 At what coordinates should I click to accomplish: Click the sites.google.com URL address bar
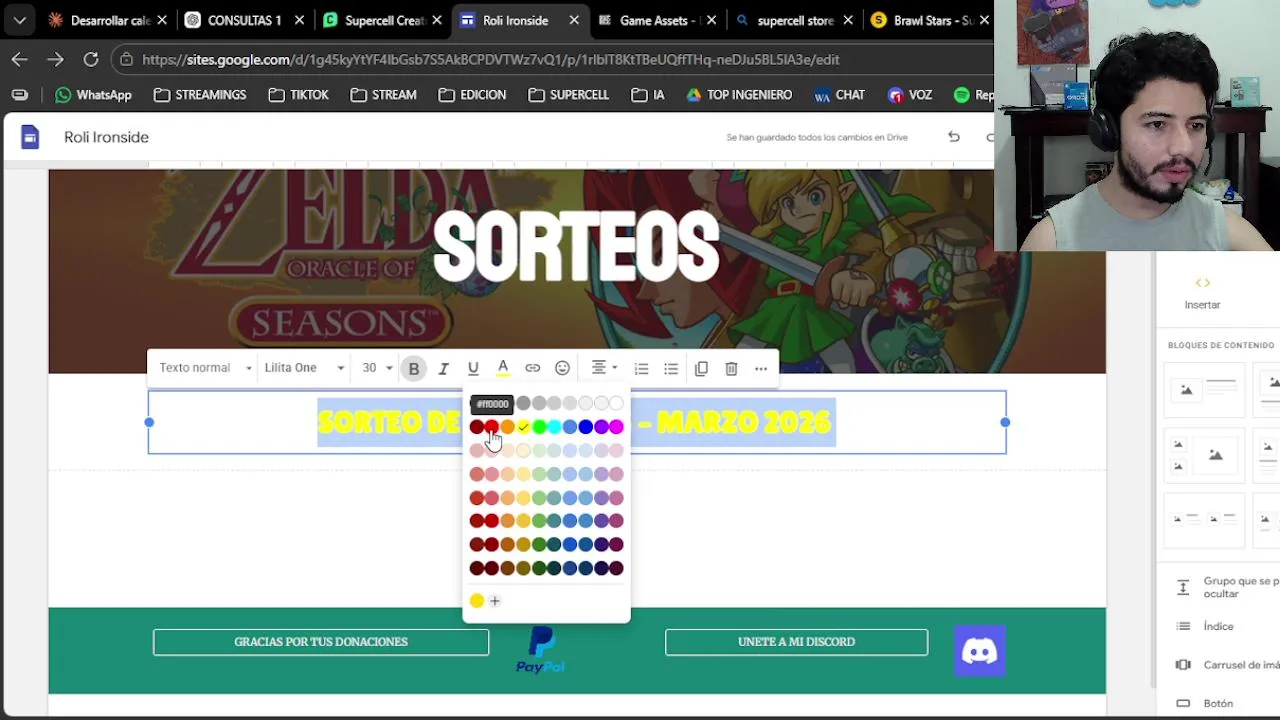pyautogui.click(x=490, y=60)
